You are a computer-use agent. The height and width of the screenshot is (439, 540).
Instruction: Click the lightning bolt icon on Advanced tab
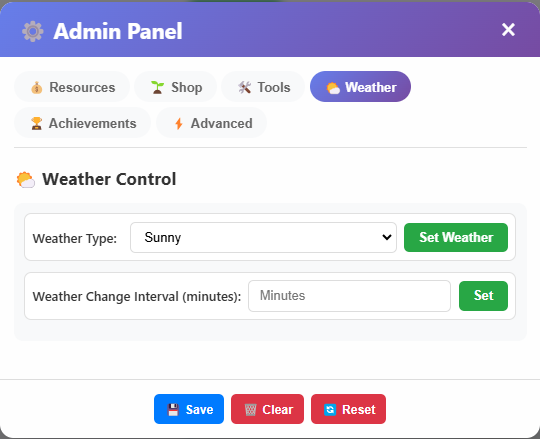click(x=179, y=123)
